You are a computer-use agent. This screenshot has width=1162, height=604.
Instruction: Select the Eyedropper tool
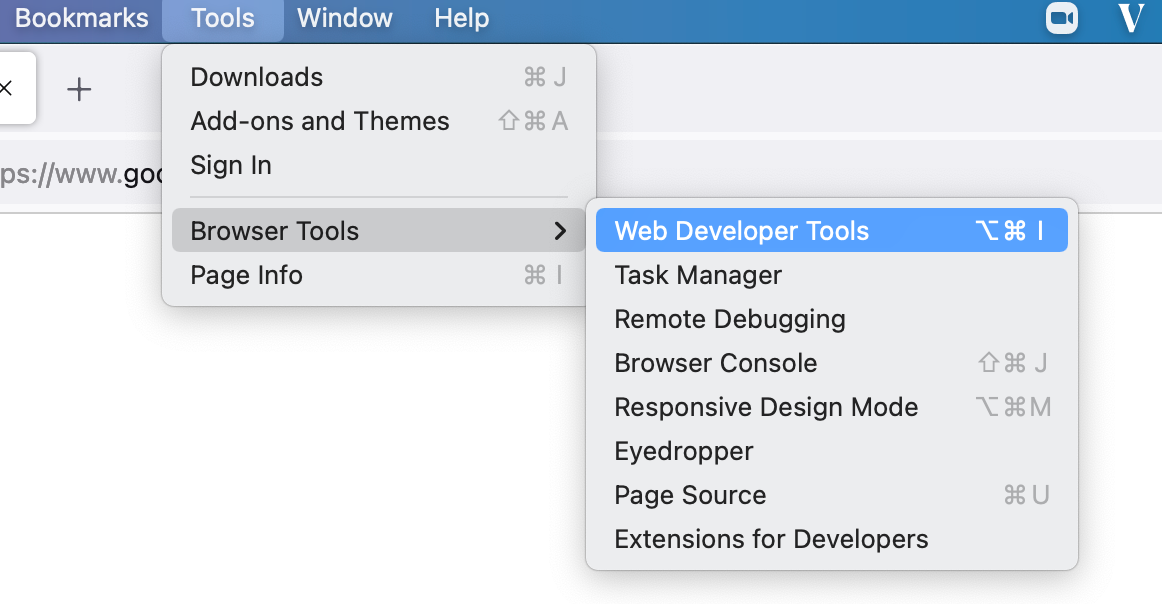coord(683,450)
